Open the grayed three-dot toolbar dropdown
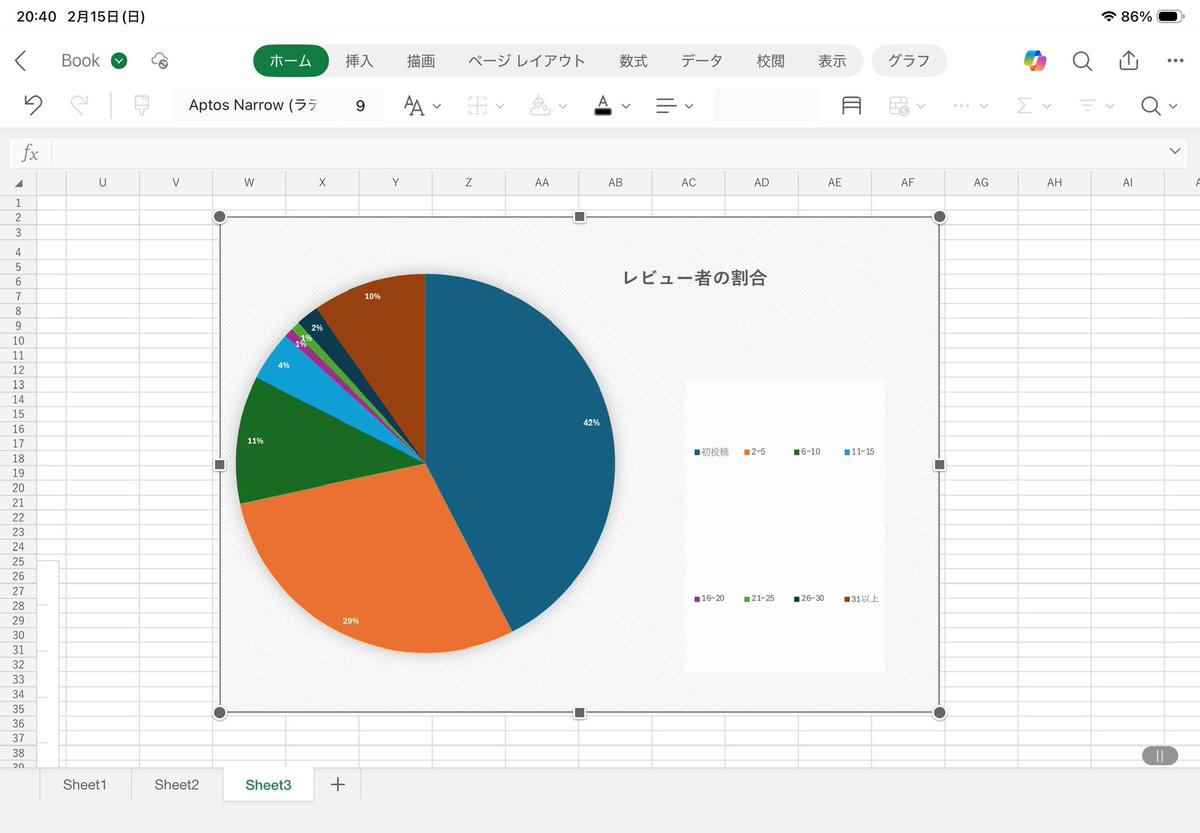The width and height of the screenshot is (1200, 833). pos(969,105)
